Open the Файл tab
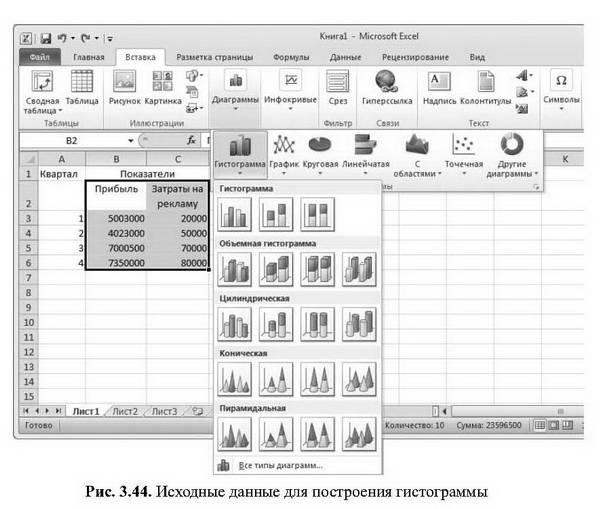The image size is (600, 509). pos(41,57)
